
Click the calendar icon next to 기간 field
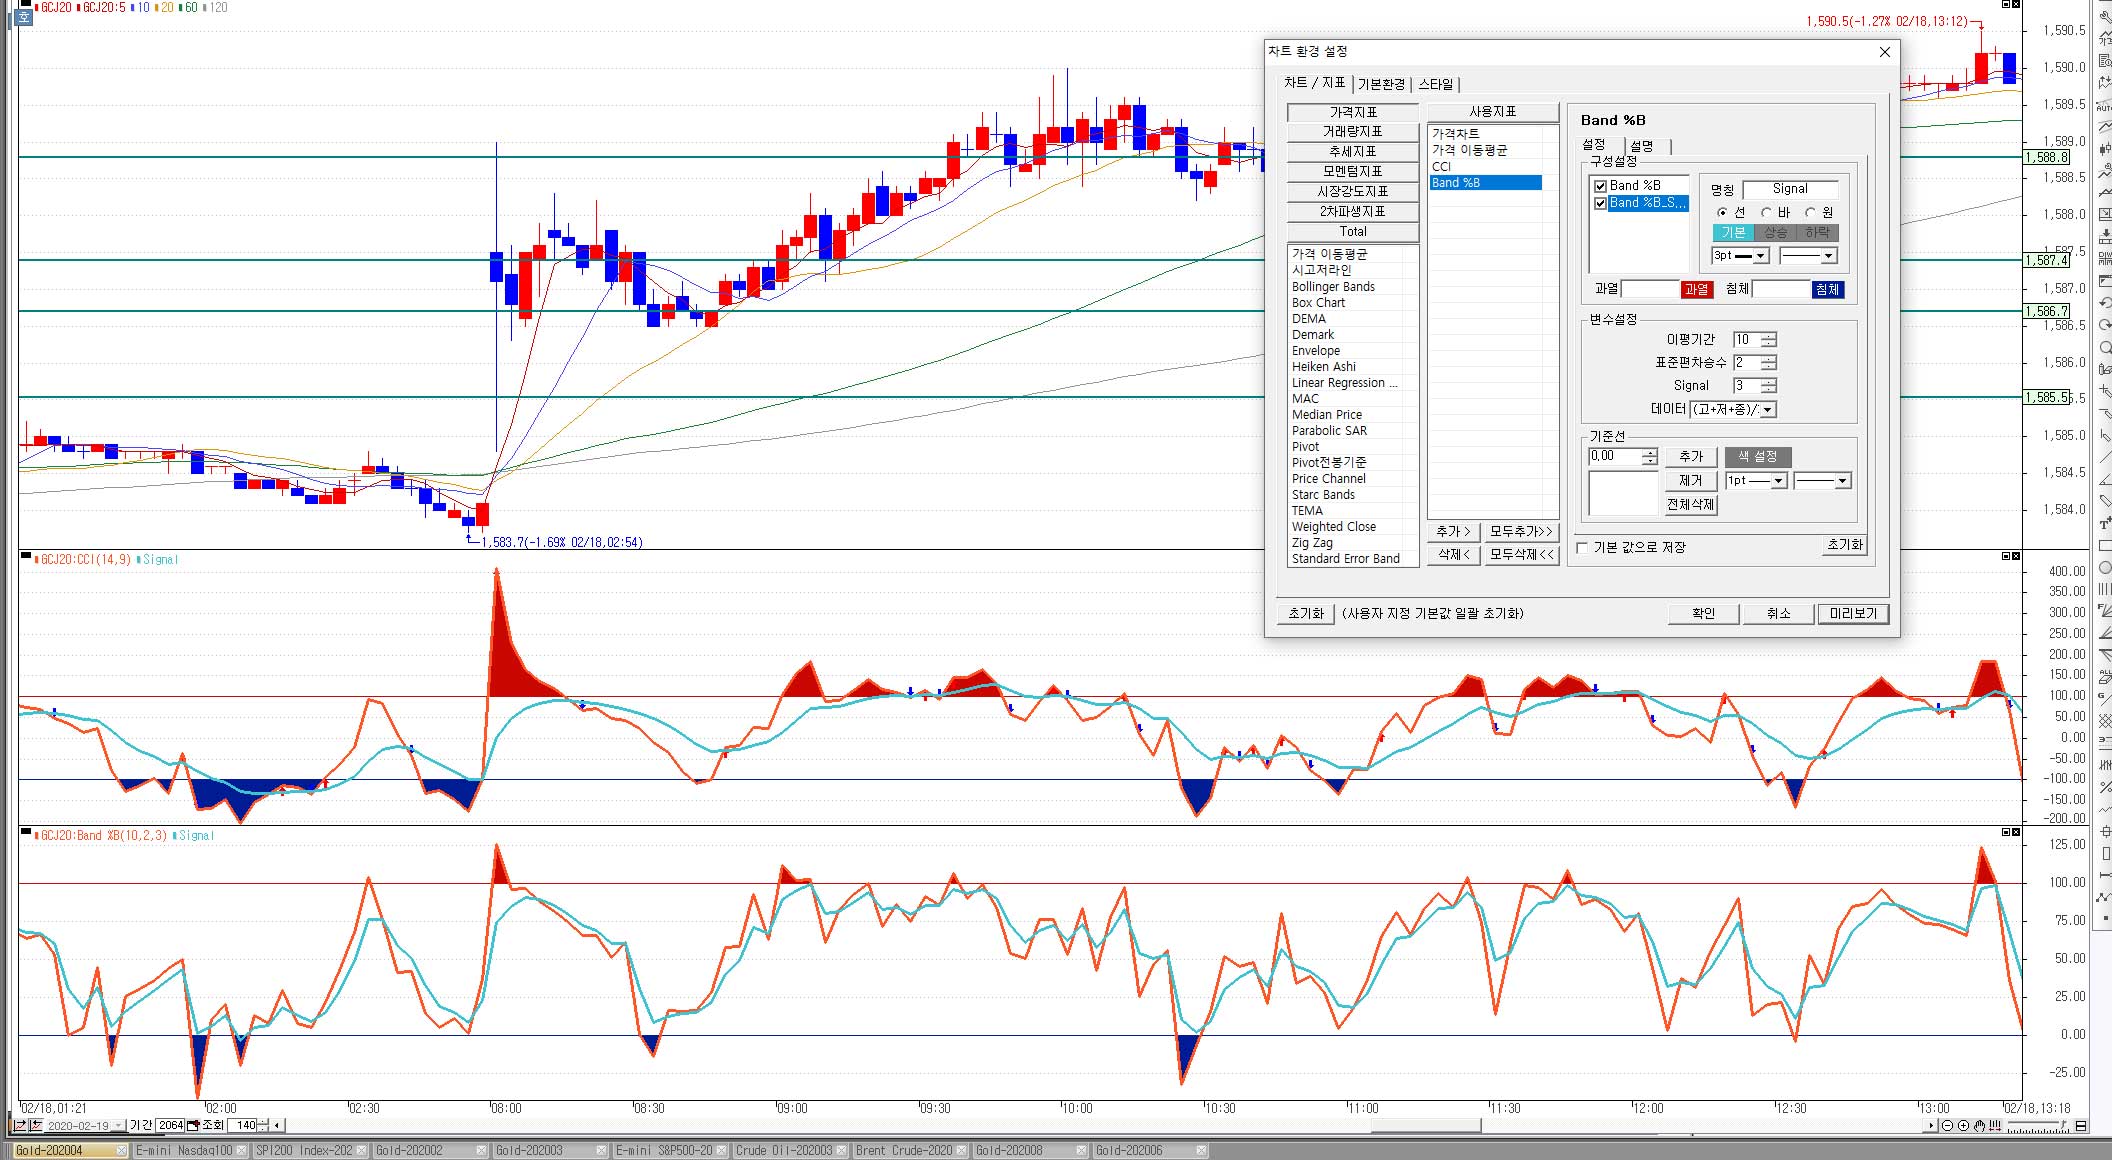[x=193, y=1126]
